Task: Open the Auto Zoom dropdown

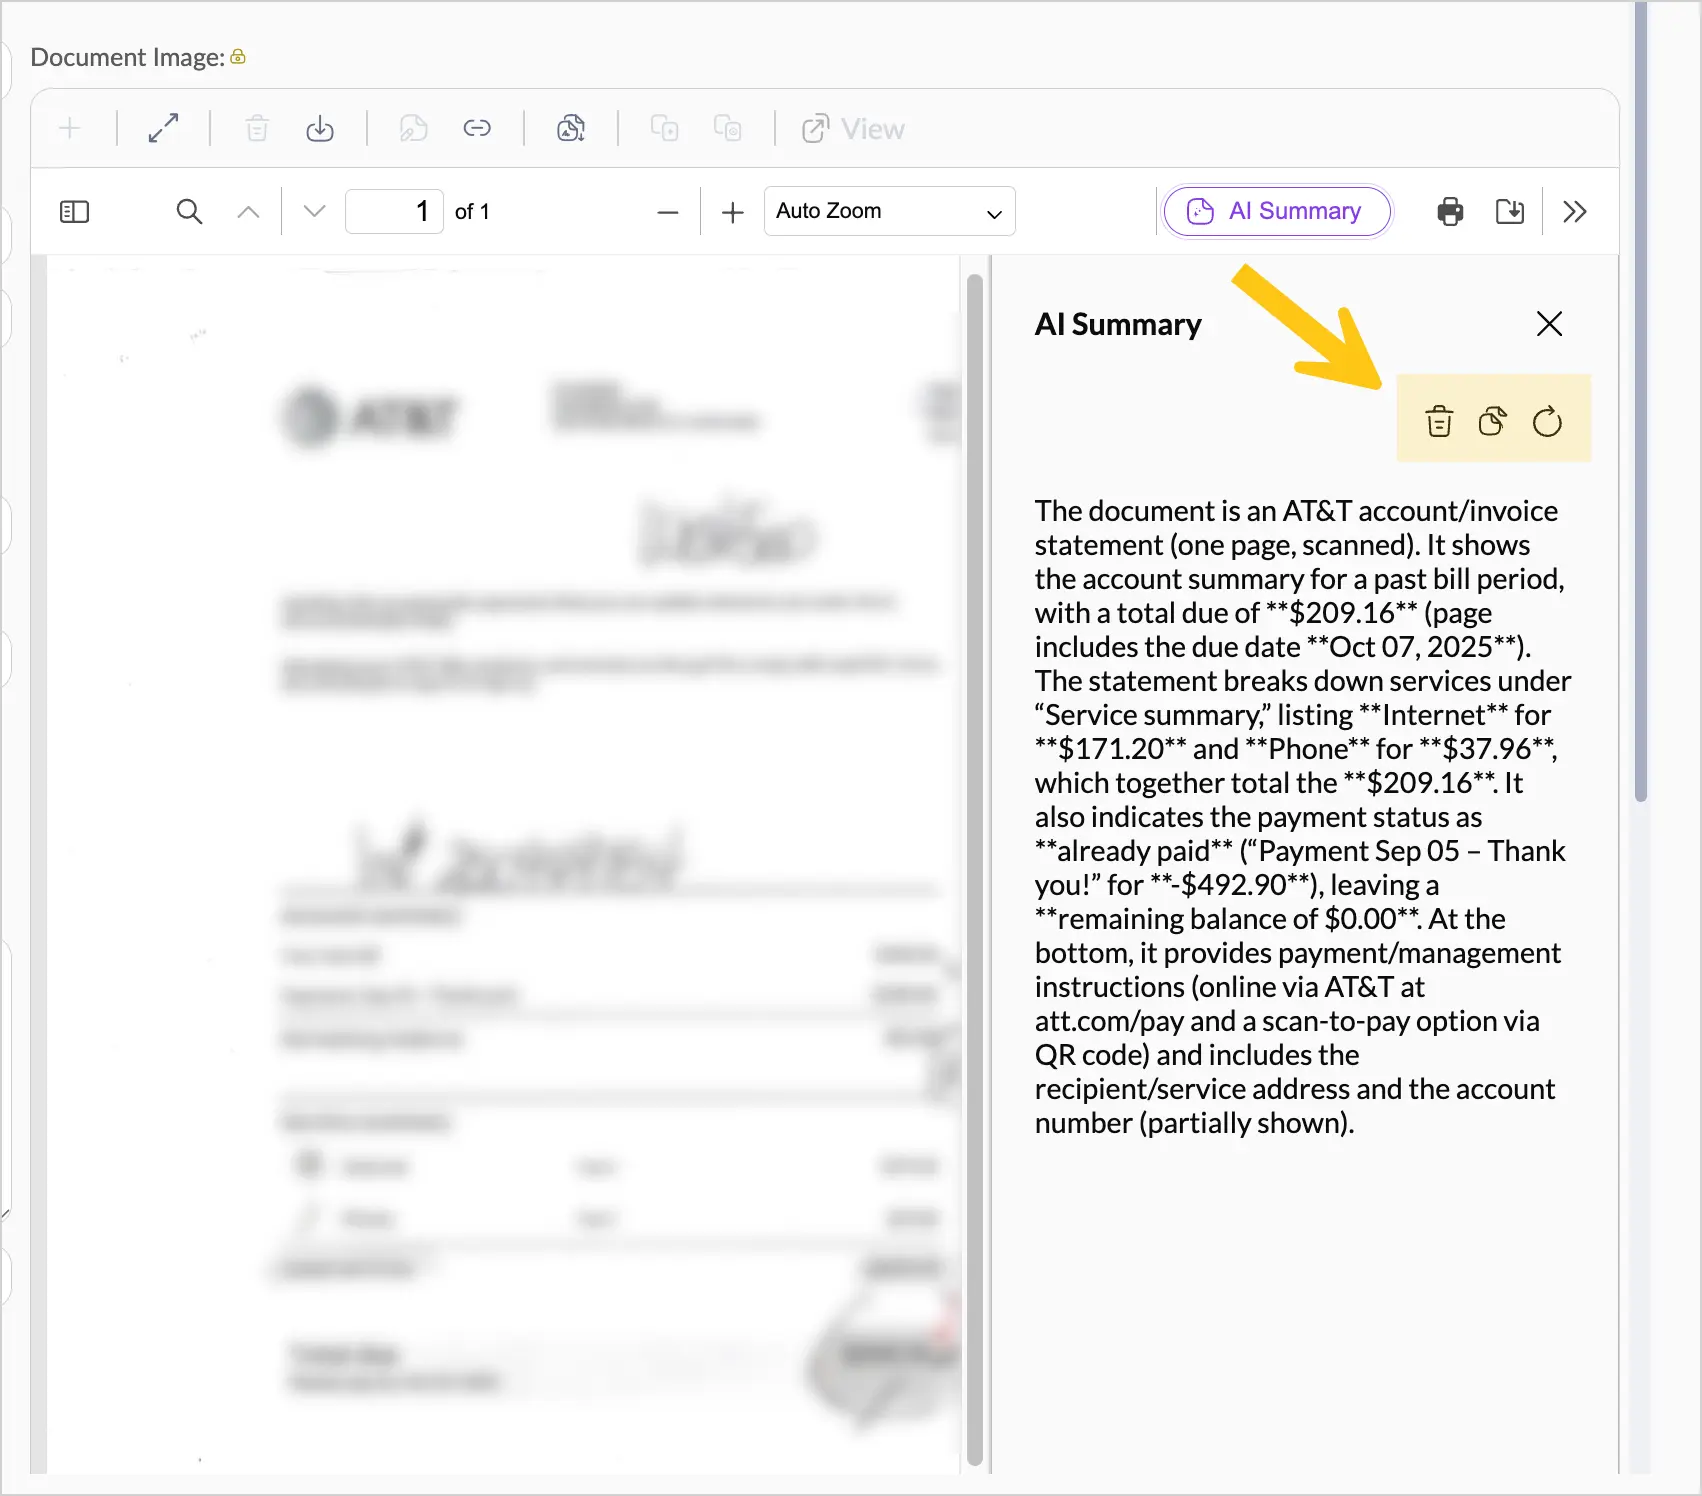Action: point(890,212)
